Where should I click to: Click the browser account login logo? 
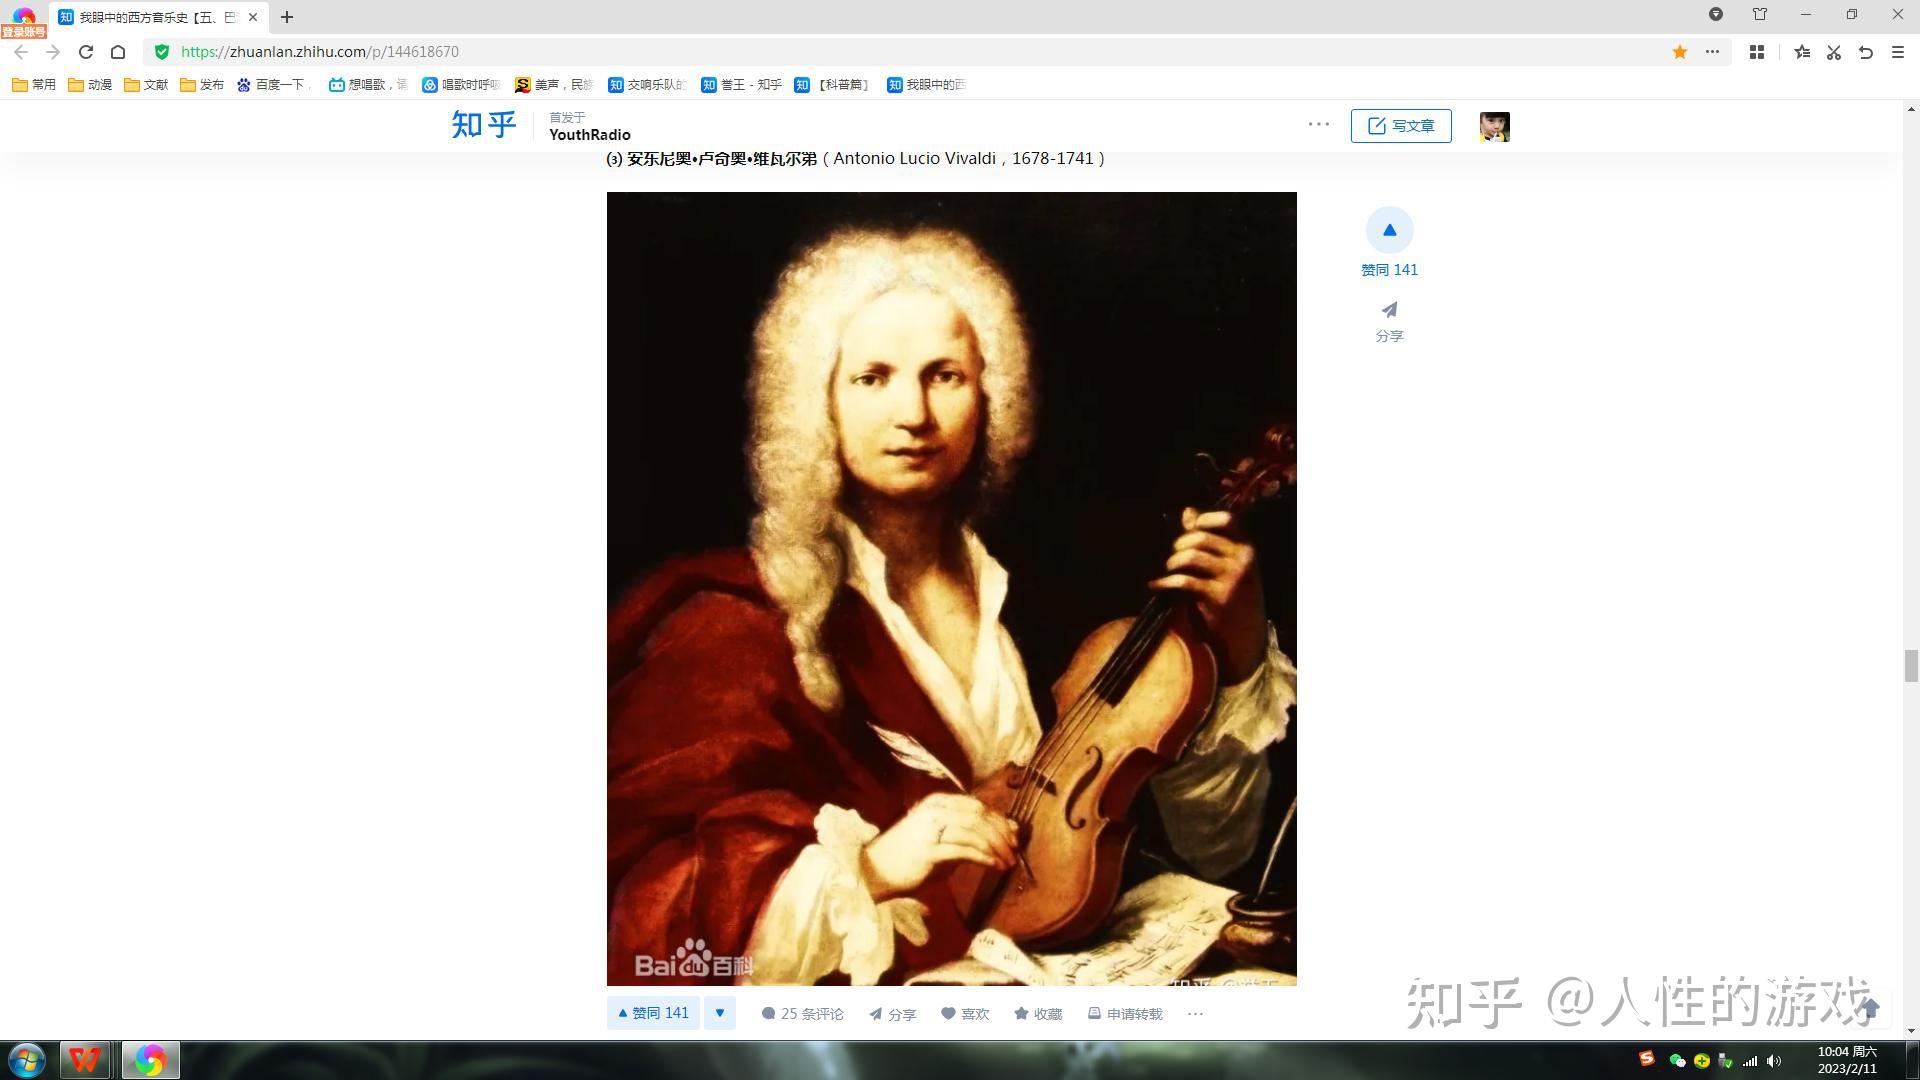pyautogui.click(x=23, y=20)
